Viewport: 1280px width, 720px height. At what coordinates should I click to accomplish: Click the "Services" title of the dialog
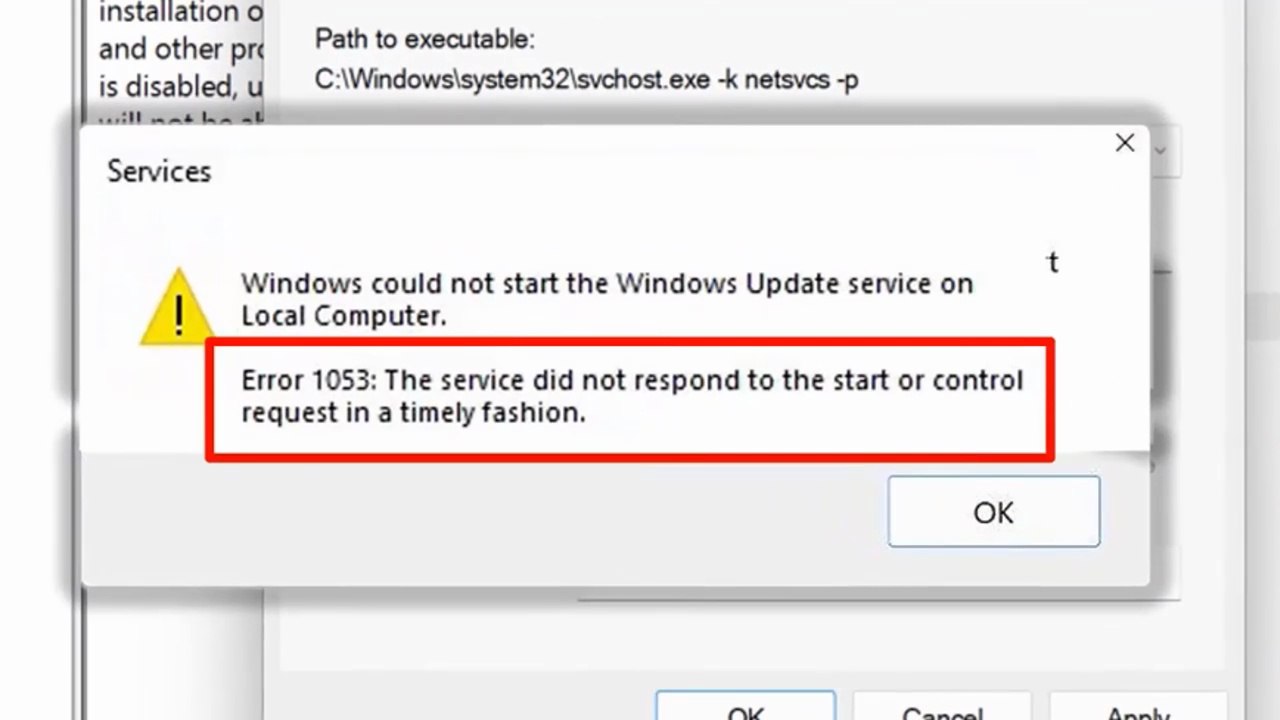point(159,171)
